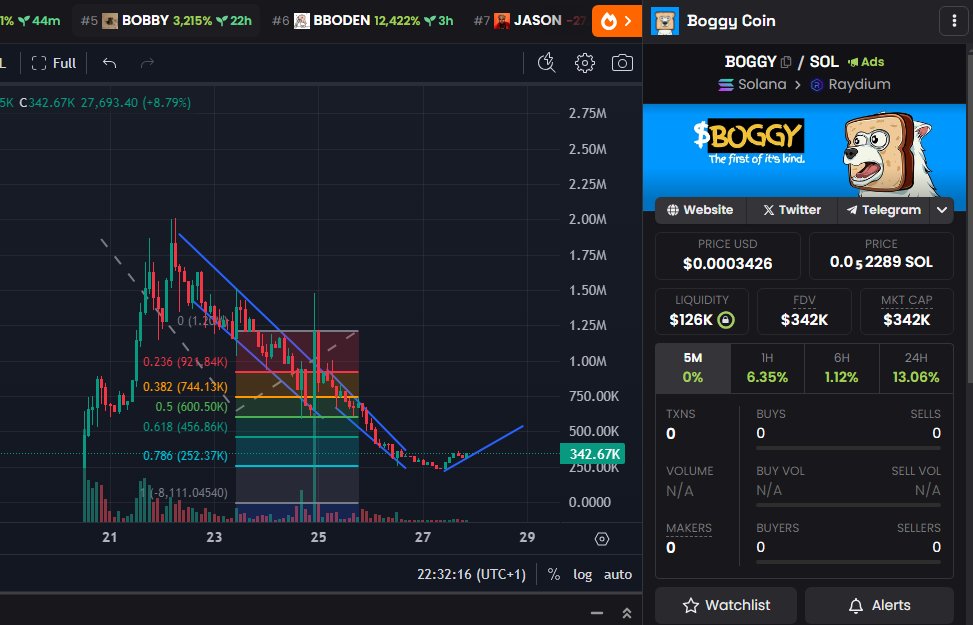Click the 0.618 (456.86K) Fibonacci label
Screen dimensions: 973x625
click(185, 427)
